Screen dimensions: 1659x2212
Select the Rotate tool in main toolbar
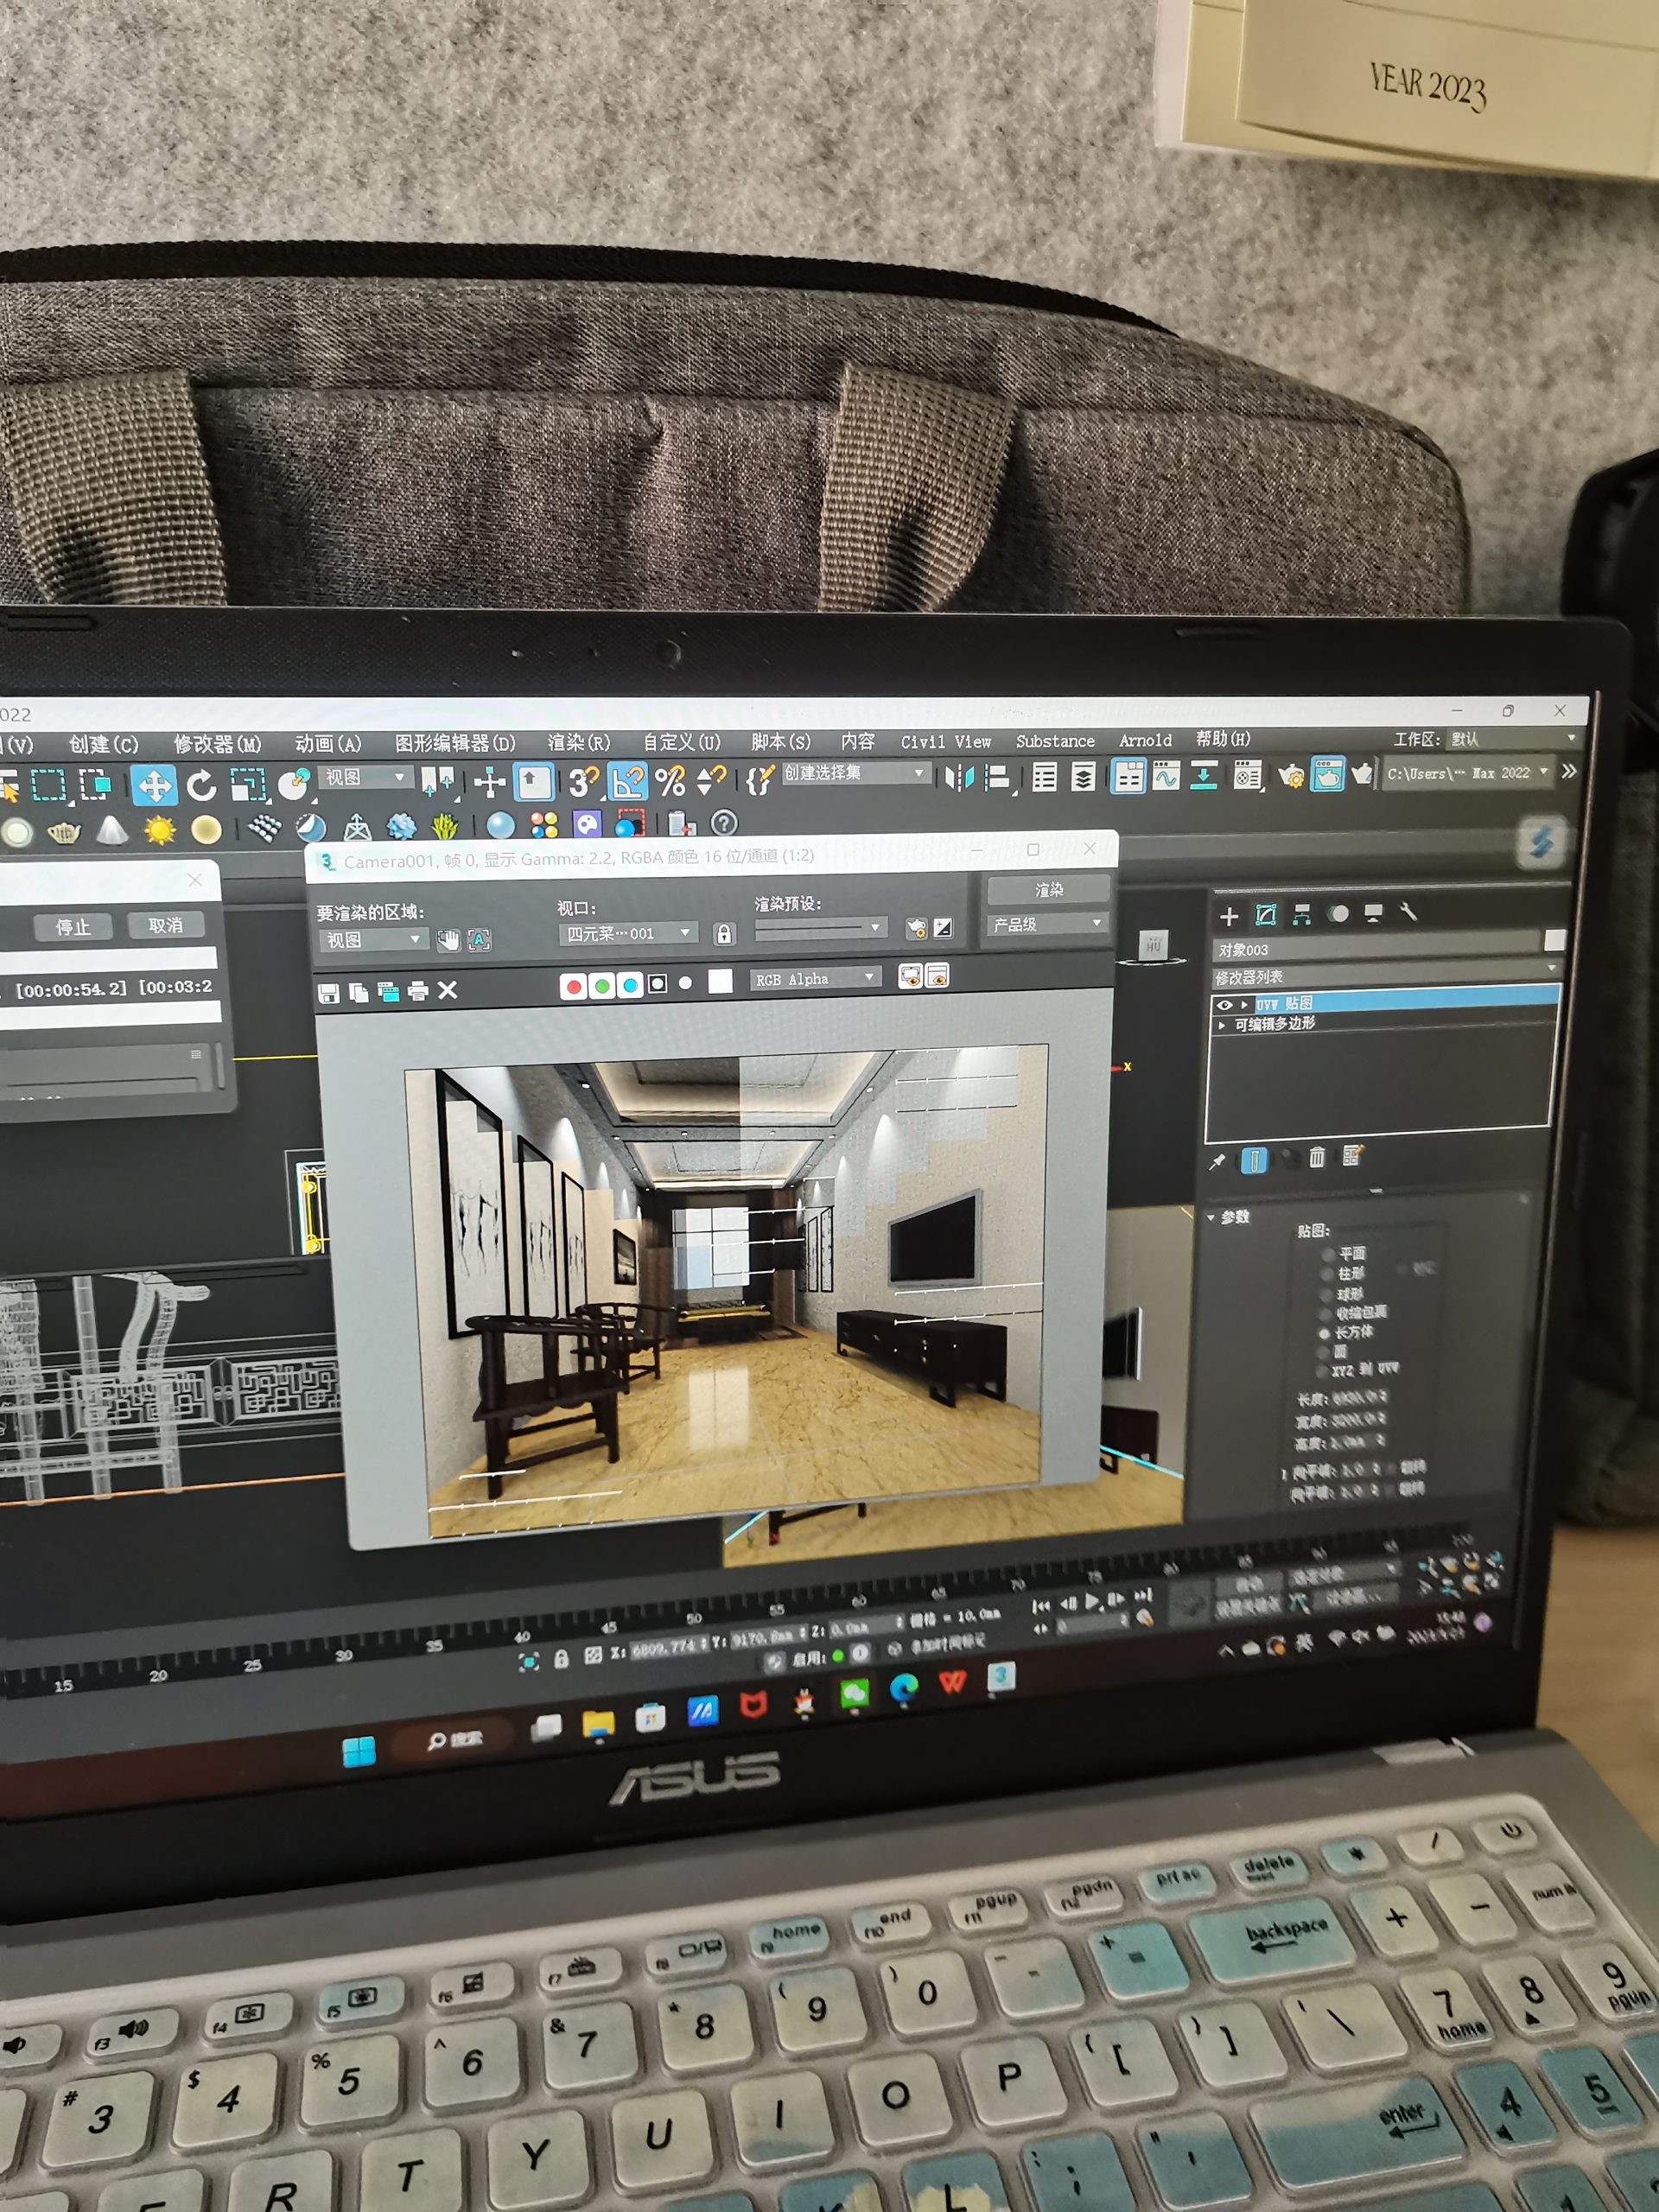tap(201, 785)
